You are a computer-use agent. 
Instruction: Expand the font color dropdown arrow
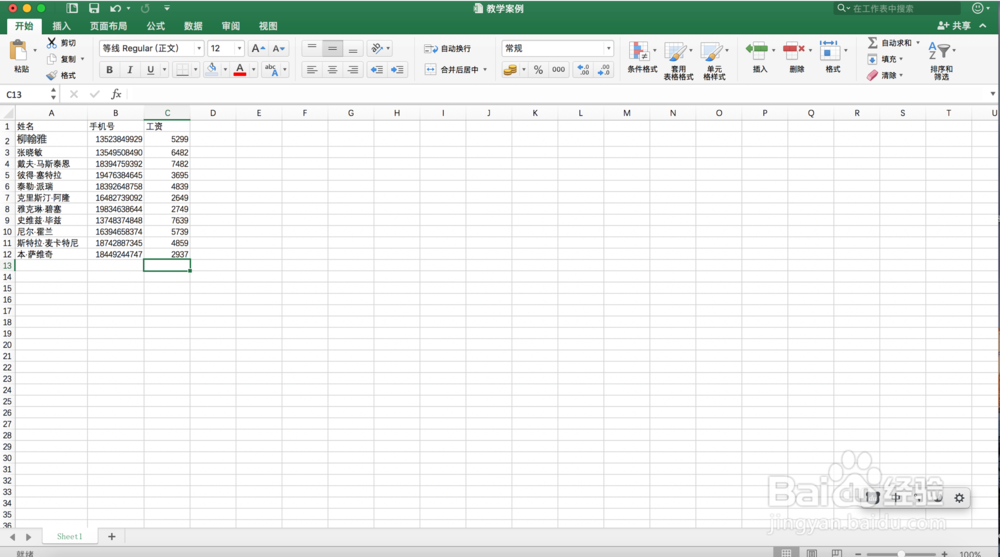253,70
